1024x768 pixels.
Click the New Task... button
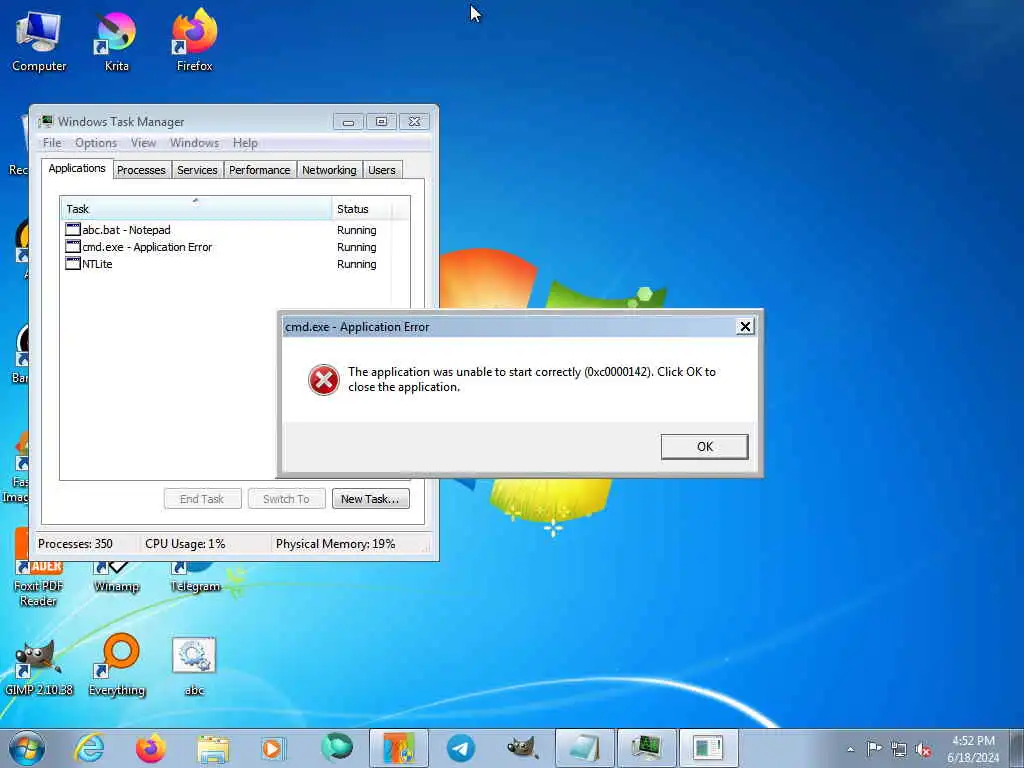tap(370, 499)
